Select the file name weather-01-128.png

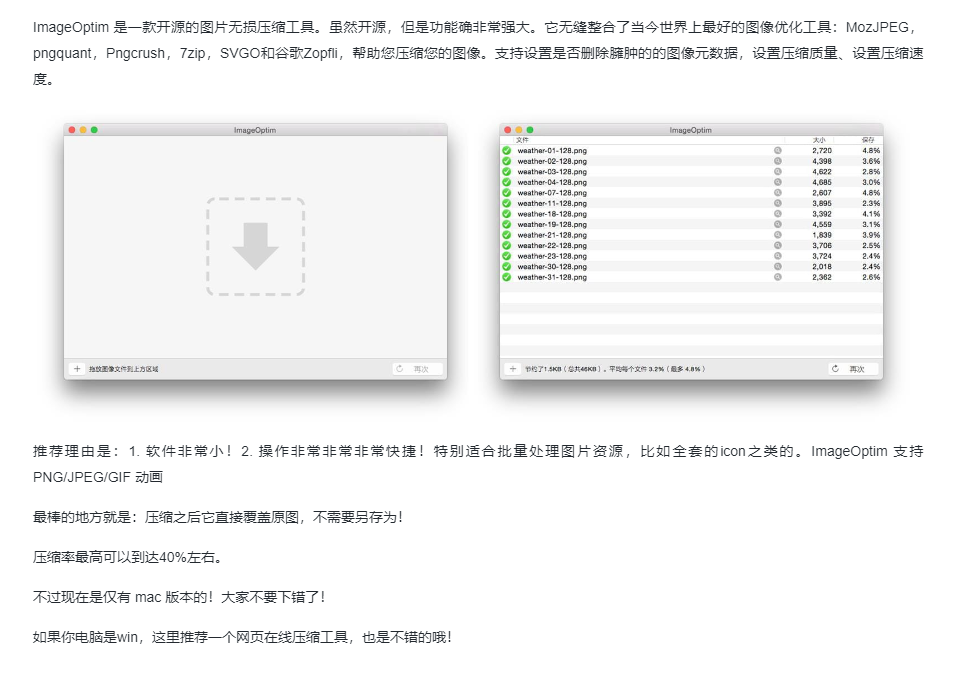552,151
